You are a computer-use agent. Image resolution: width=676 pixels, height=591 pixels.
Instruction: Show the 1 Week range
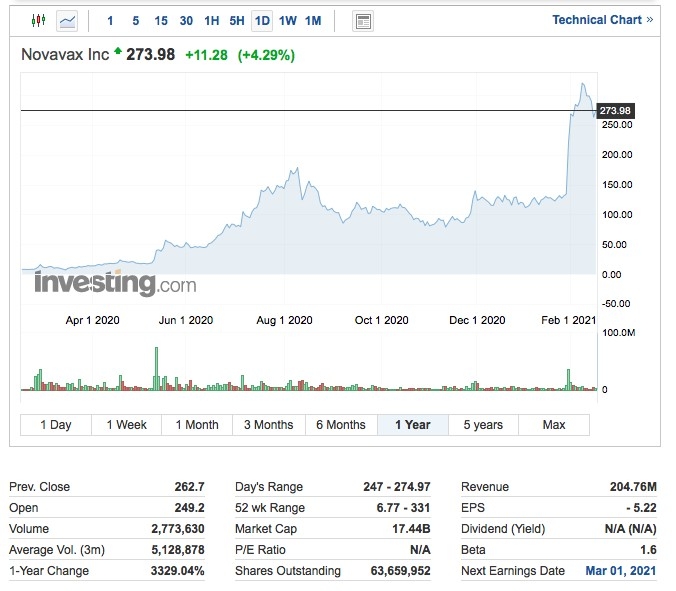click(x=127, y=425)
